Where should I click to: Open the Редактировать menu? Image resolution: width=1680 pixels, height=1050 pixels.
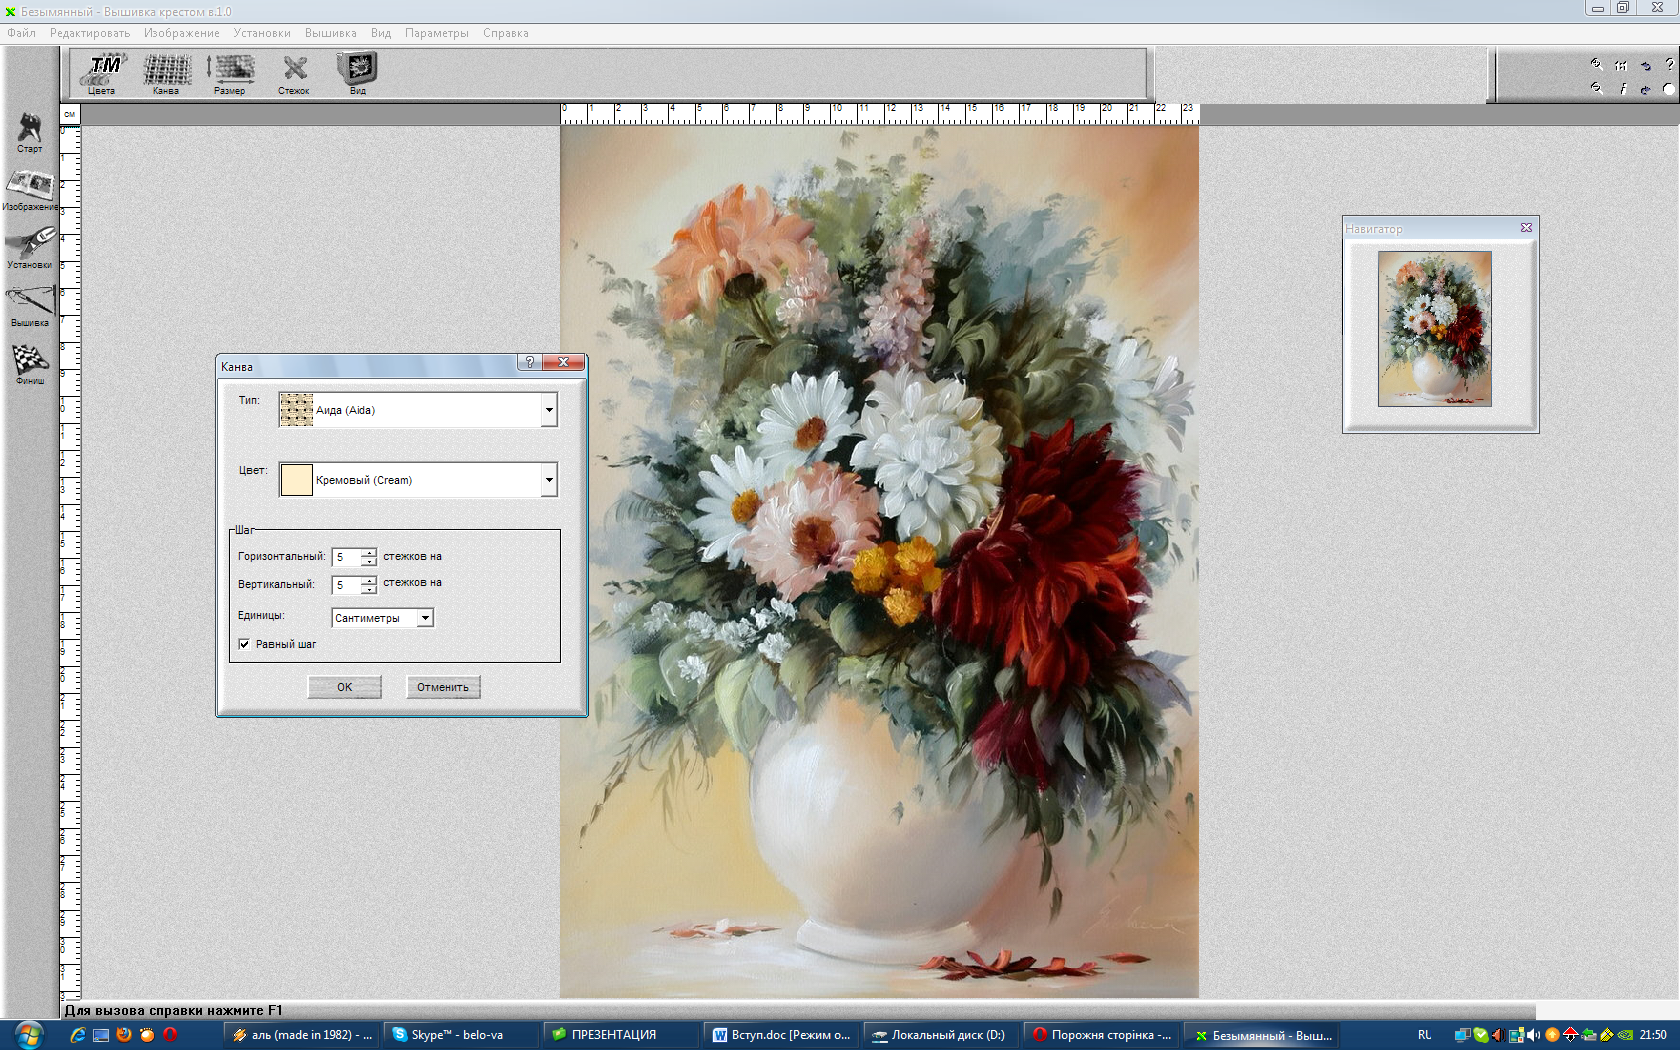90,33
